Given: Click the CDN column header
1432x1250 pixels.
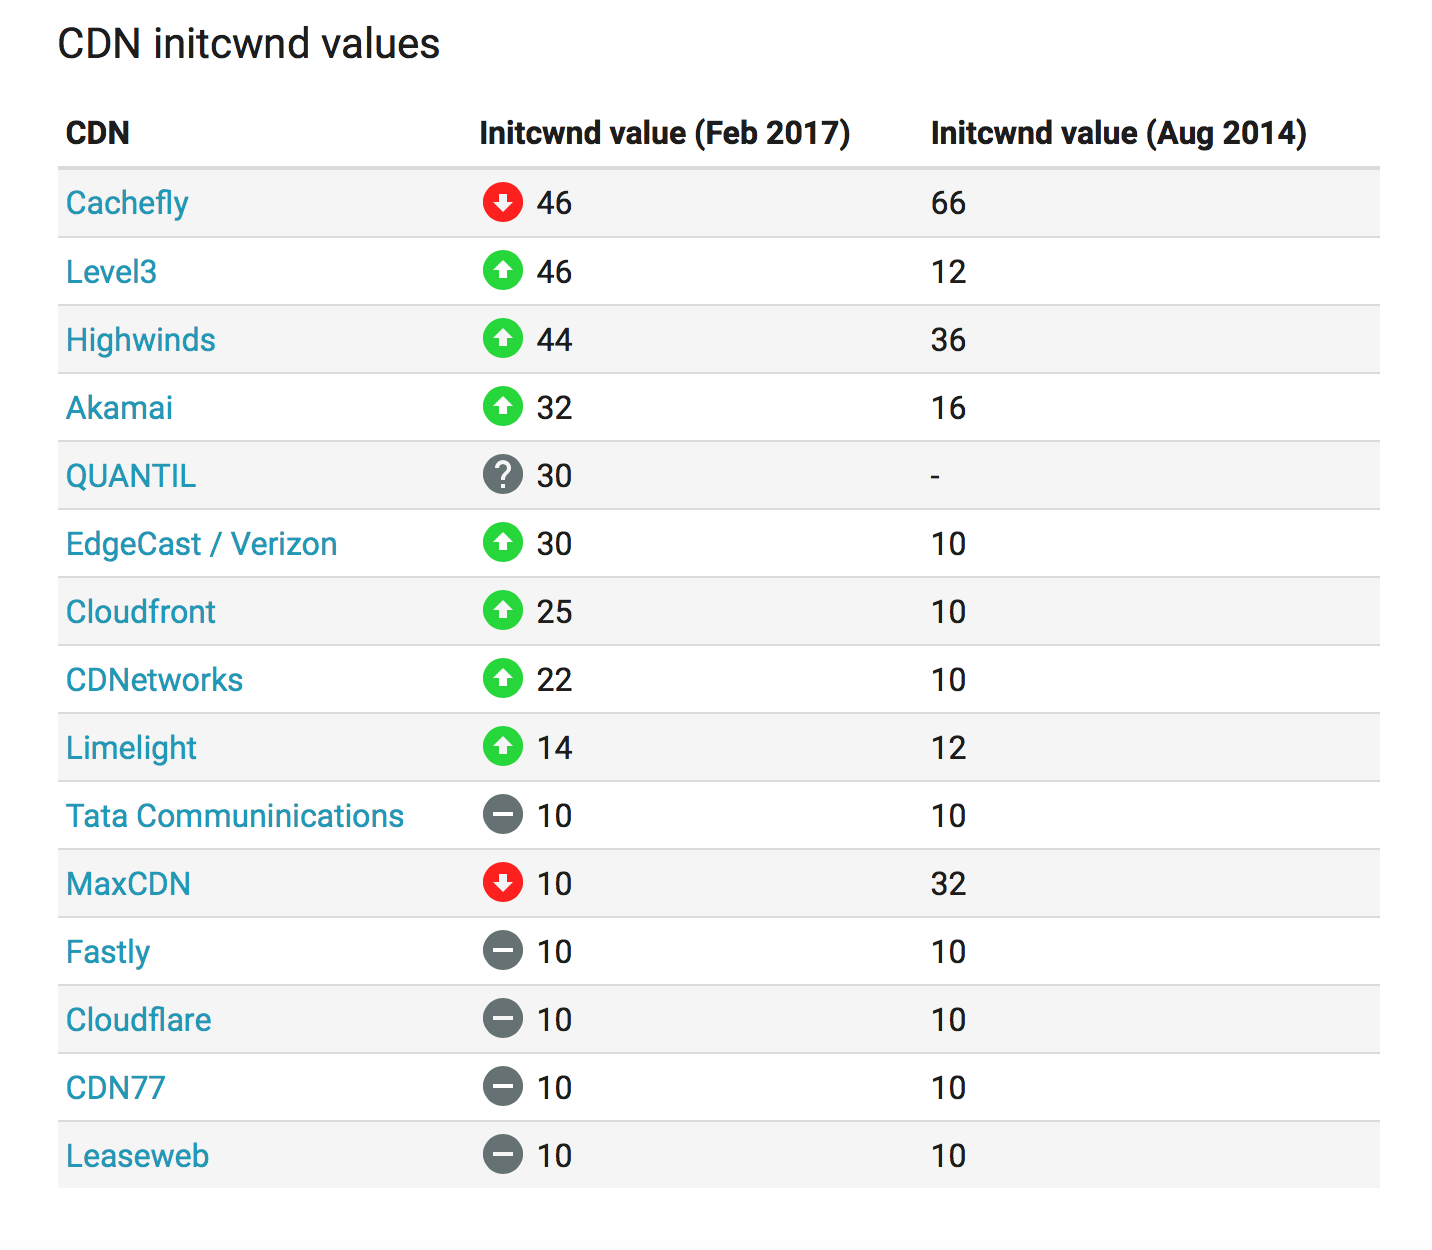Looking at the screenshot, I should (x=98, y=133).
